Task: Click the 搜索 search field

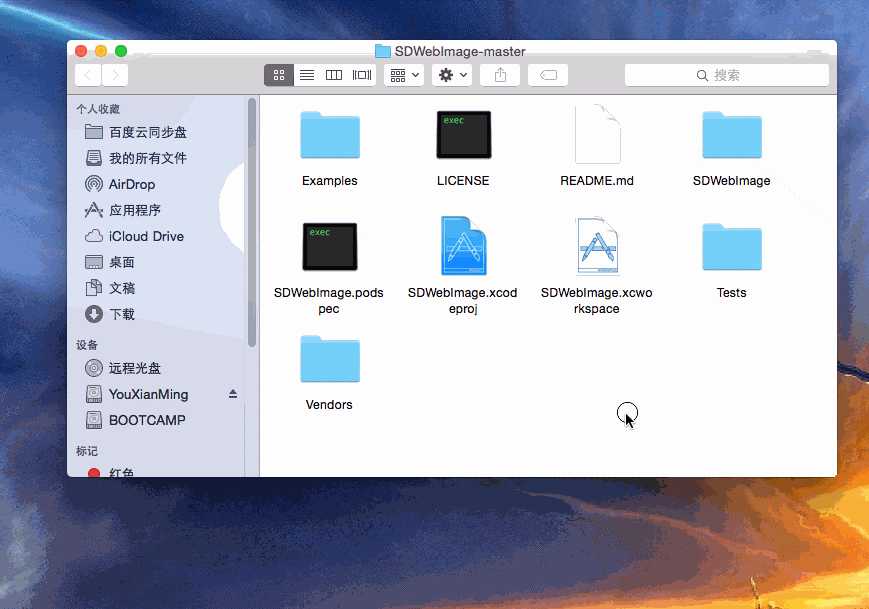Action: [x=727, y=75]
